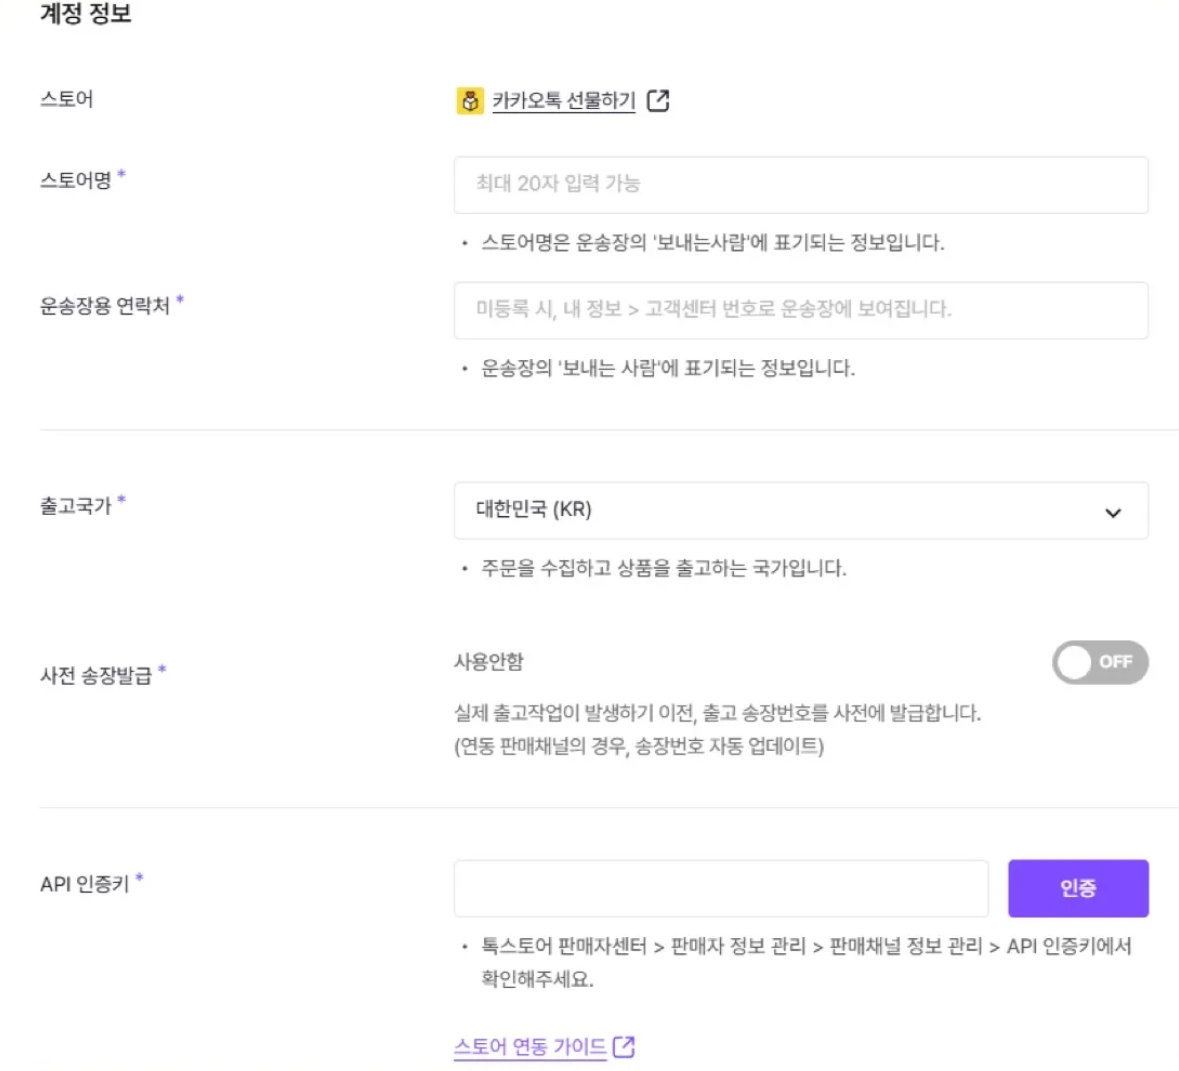Click the 스토어명 field label
This screenshot has width=1179, height=1071.
coord(76,181)
